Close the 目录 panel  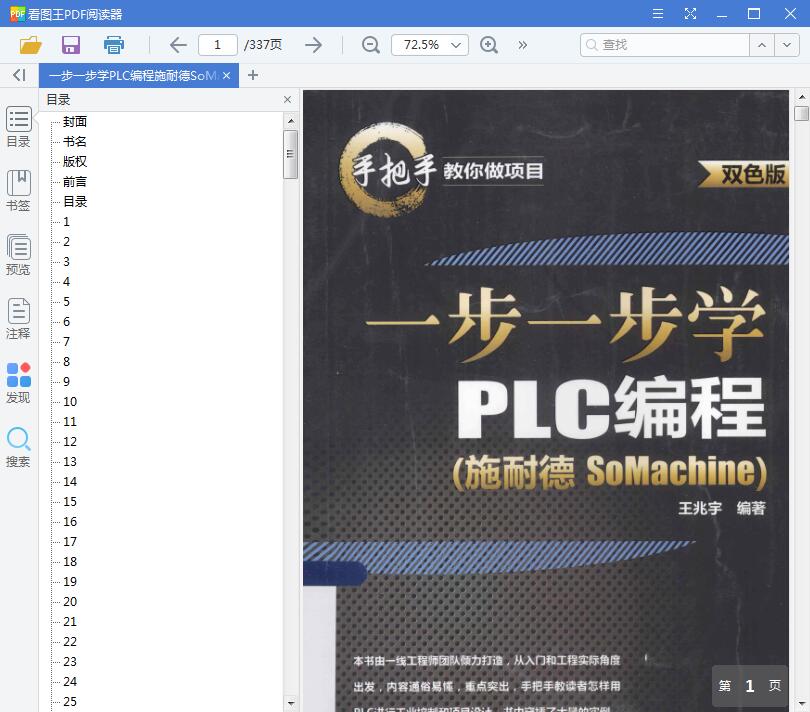[288, 99]
